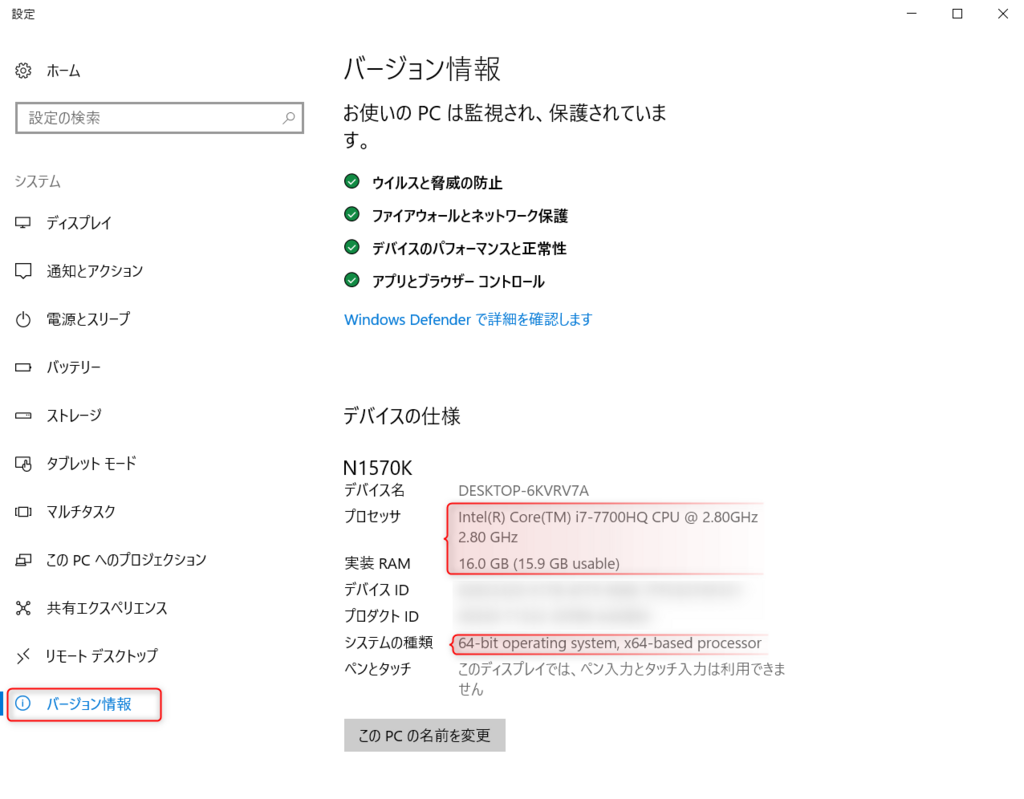Open Windows Defender で詳細を確認します link
This screenshot has height=799, width=1024.
pyautogui.click(x=468, y=319)
